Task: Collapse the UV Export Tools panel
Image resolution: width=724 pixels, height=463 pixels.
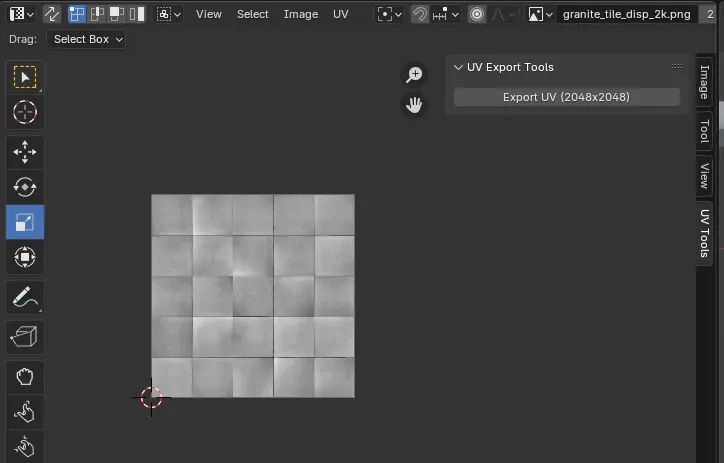Action: [458, 67]
